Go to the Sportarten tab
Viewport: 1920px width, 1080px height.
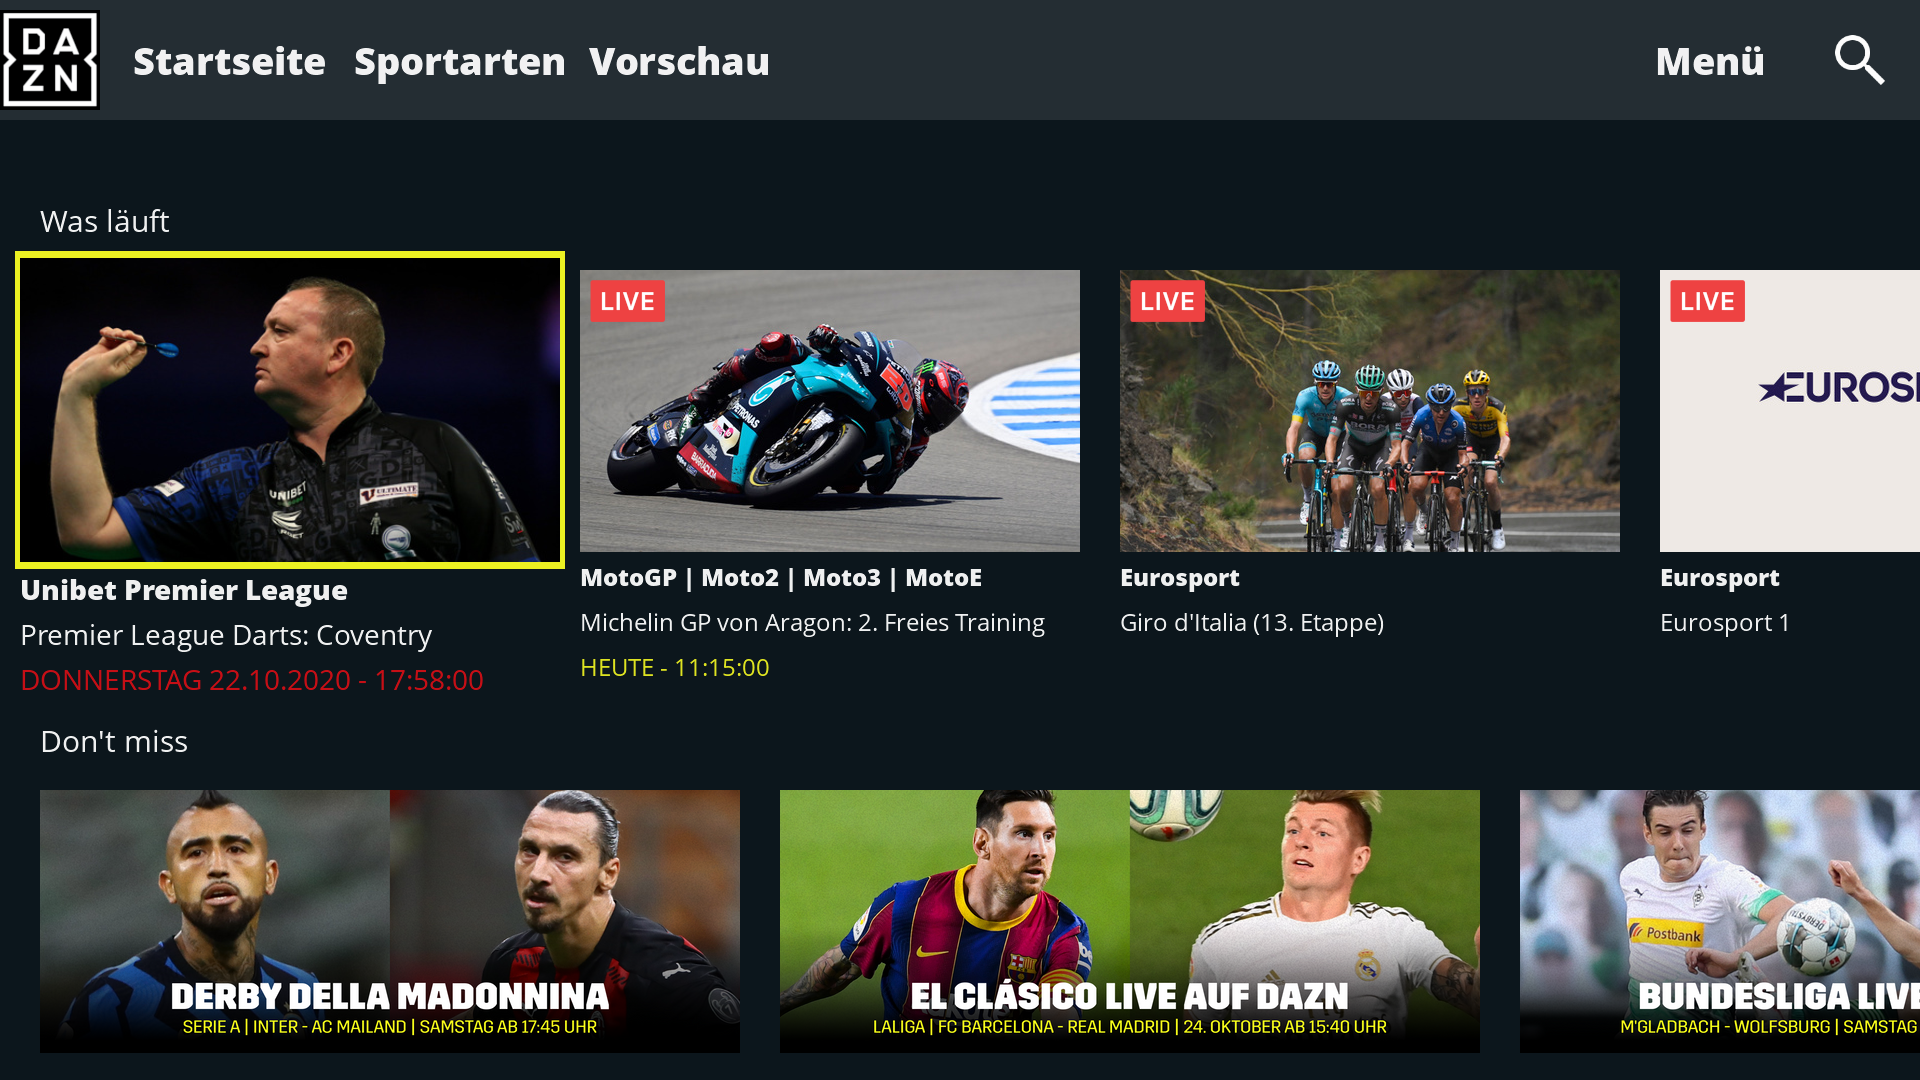tap(460, 61)
